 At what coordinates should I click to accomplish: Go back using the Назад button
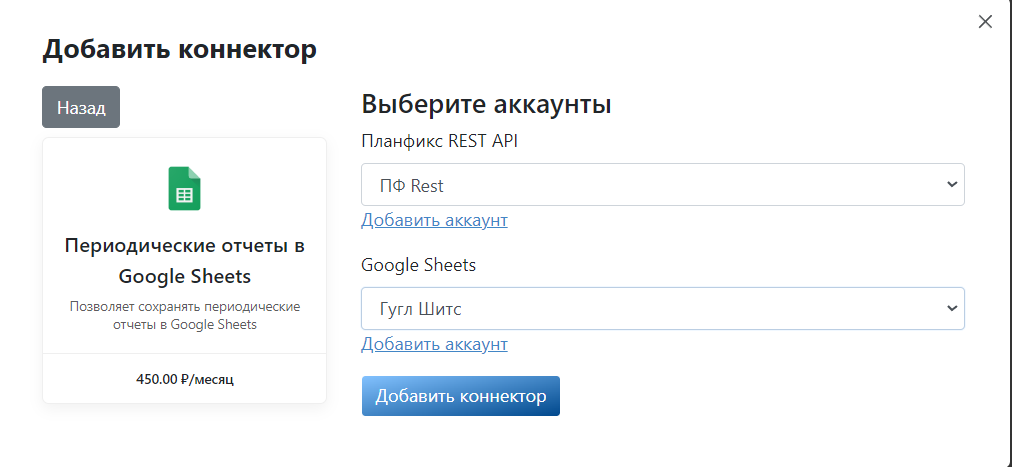(x=81, y=107)
